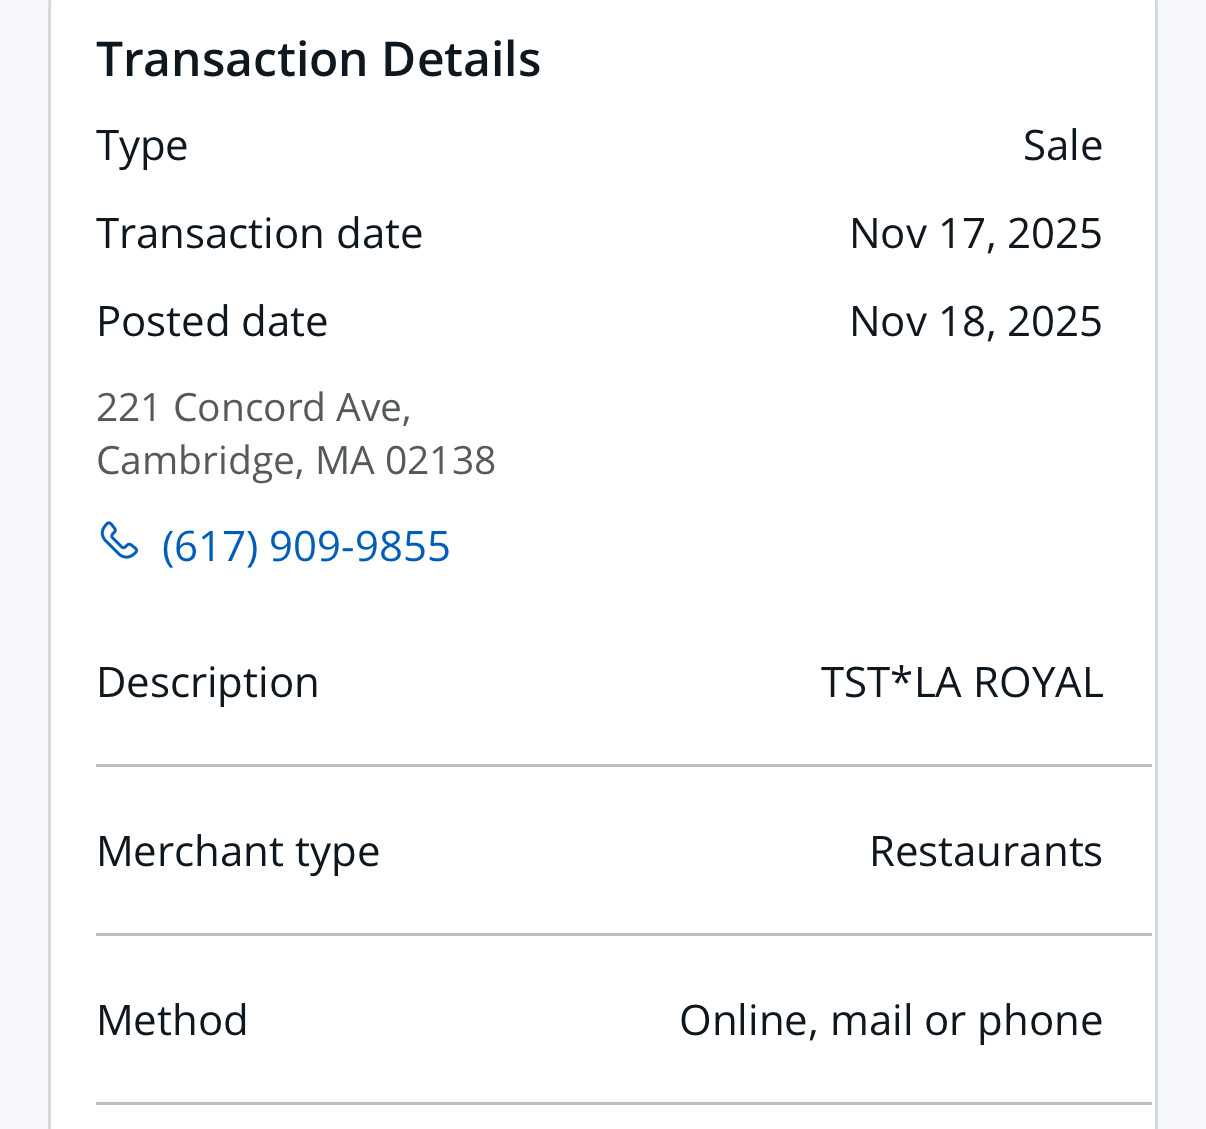Viewport: 1206px width, 1129px height.
Task: Click the divider line below Merchant type row
Action: (623, 935)
